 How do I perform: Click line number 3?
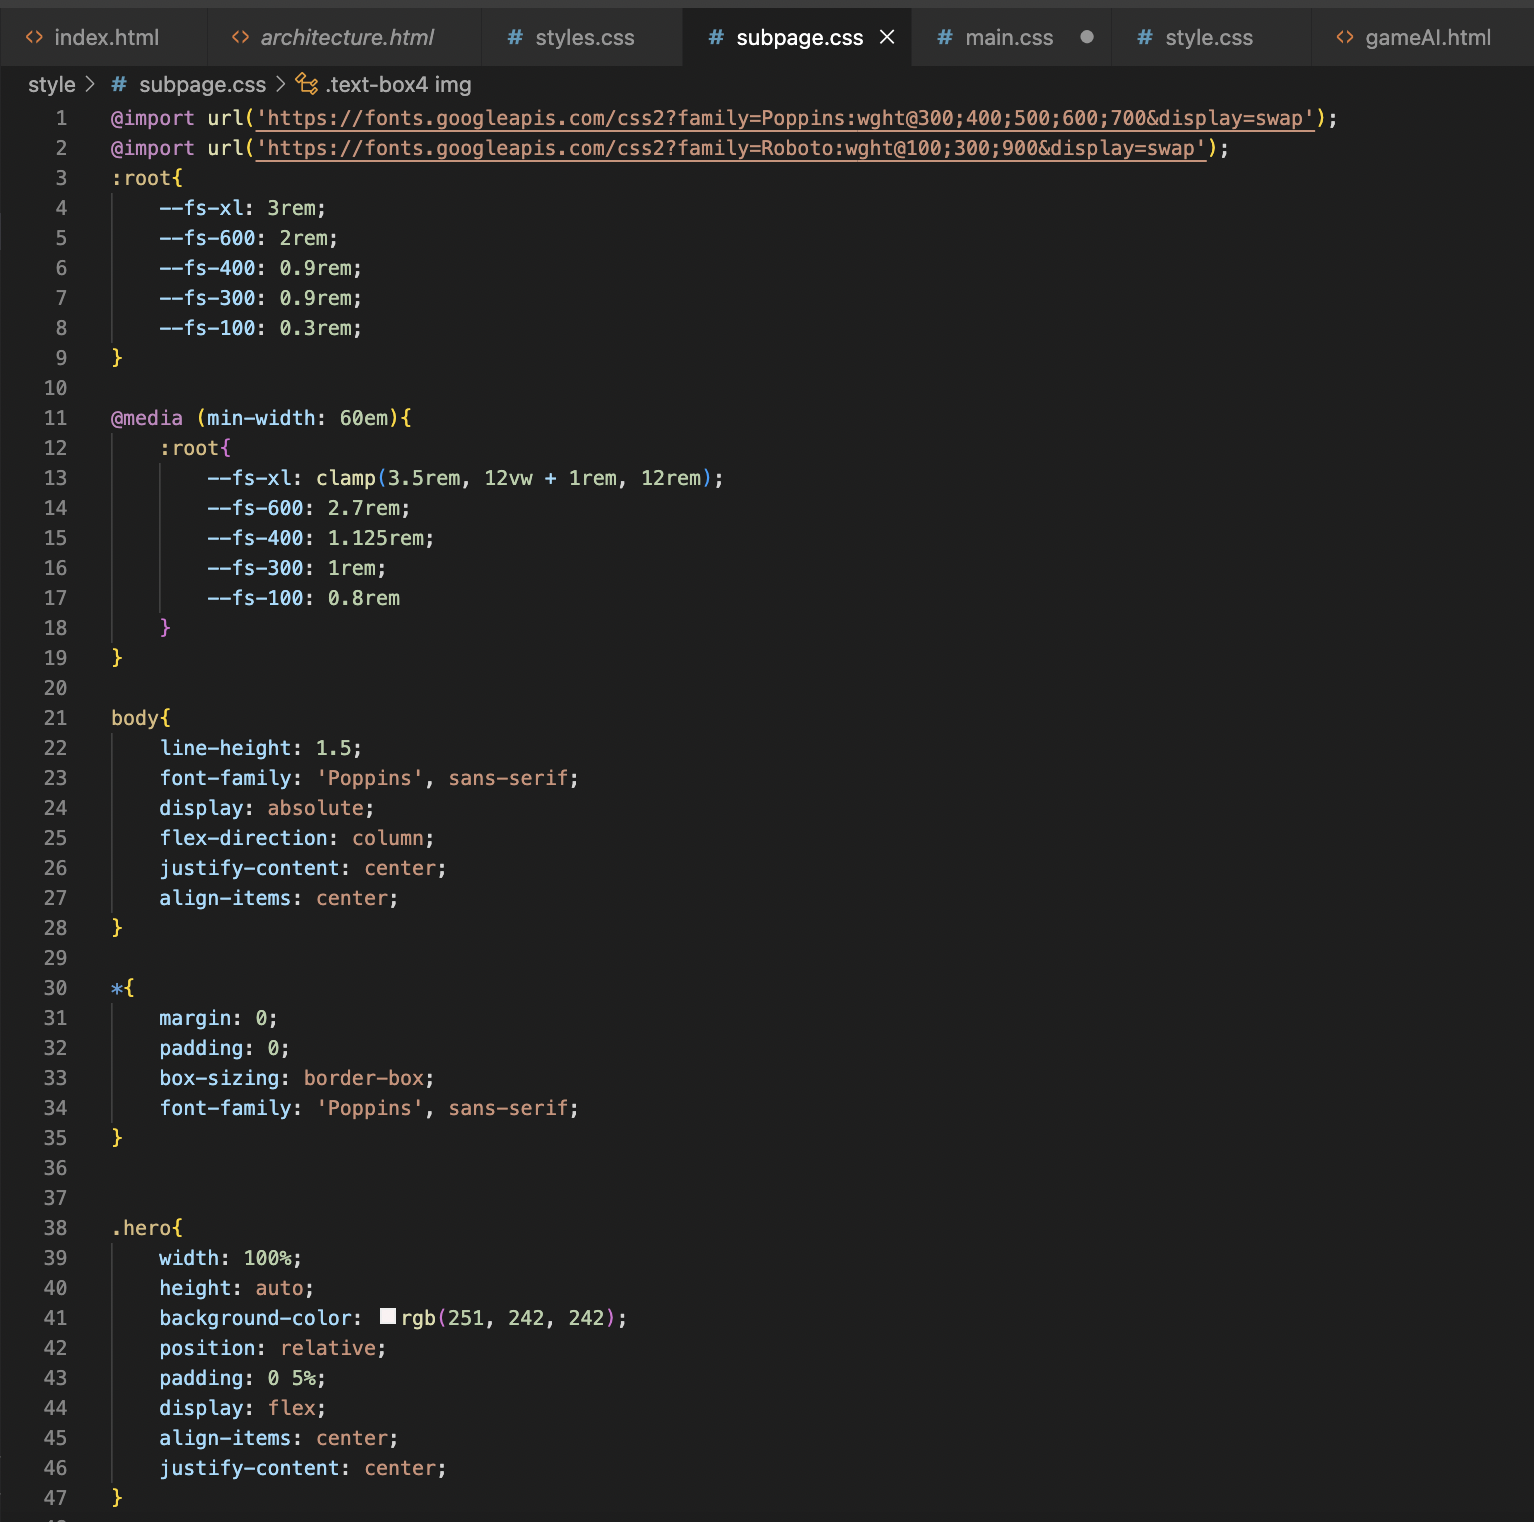[x=61, y=178]
